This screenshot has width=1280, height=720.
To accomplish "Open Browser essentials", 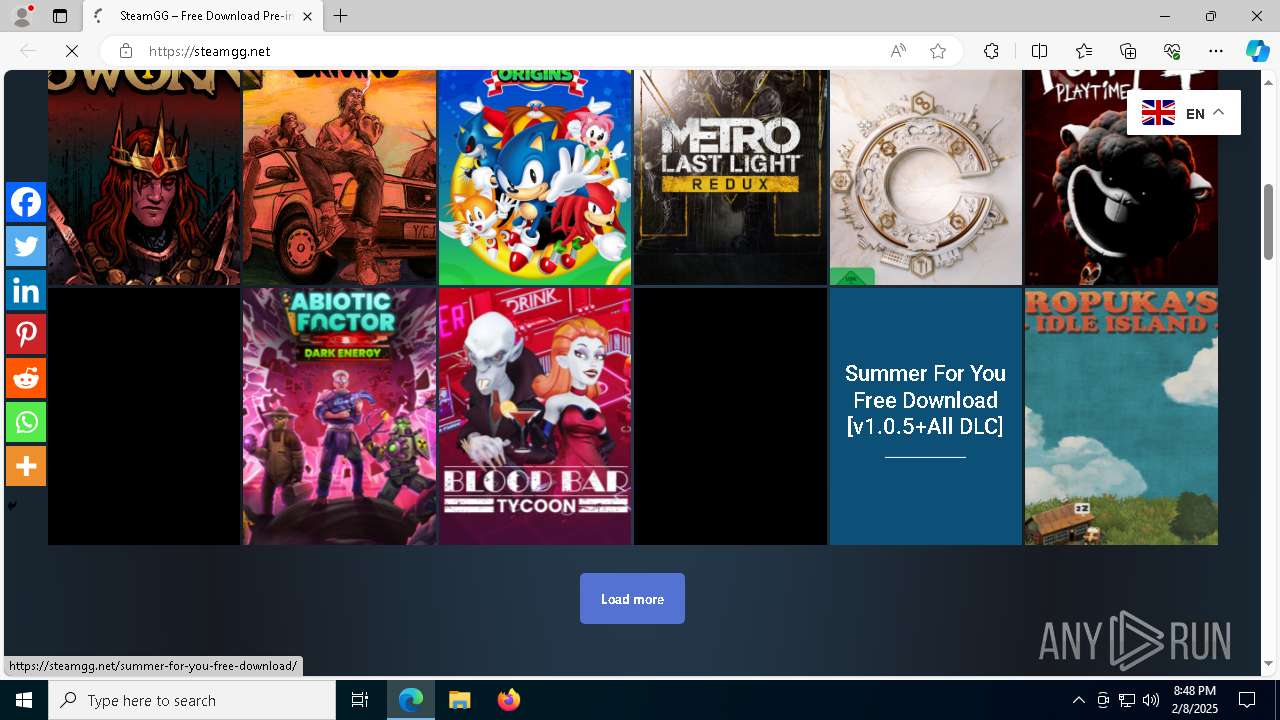I will pyautogui.click(x=1172, y=51).
